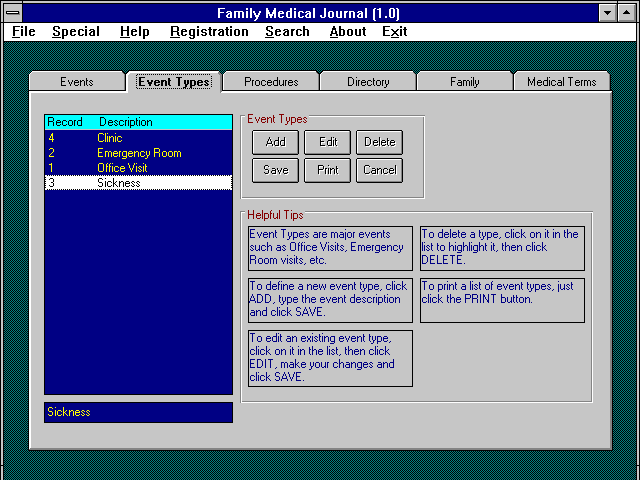Open the window control menu box
Screen dimensions: 640x480
point(12,13)
